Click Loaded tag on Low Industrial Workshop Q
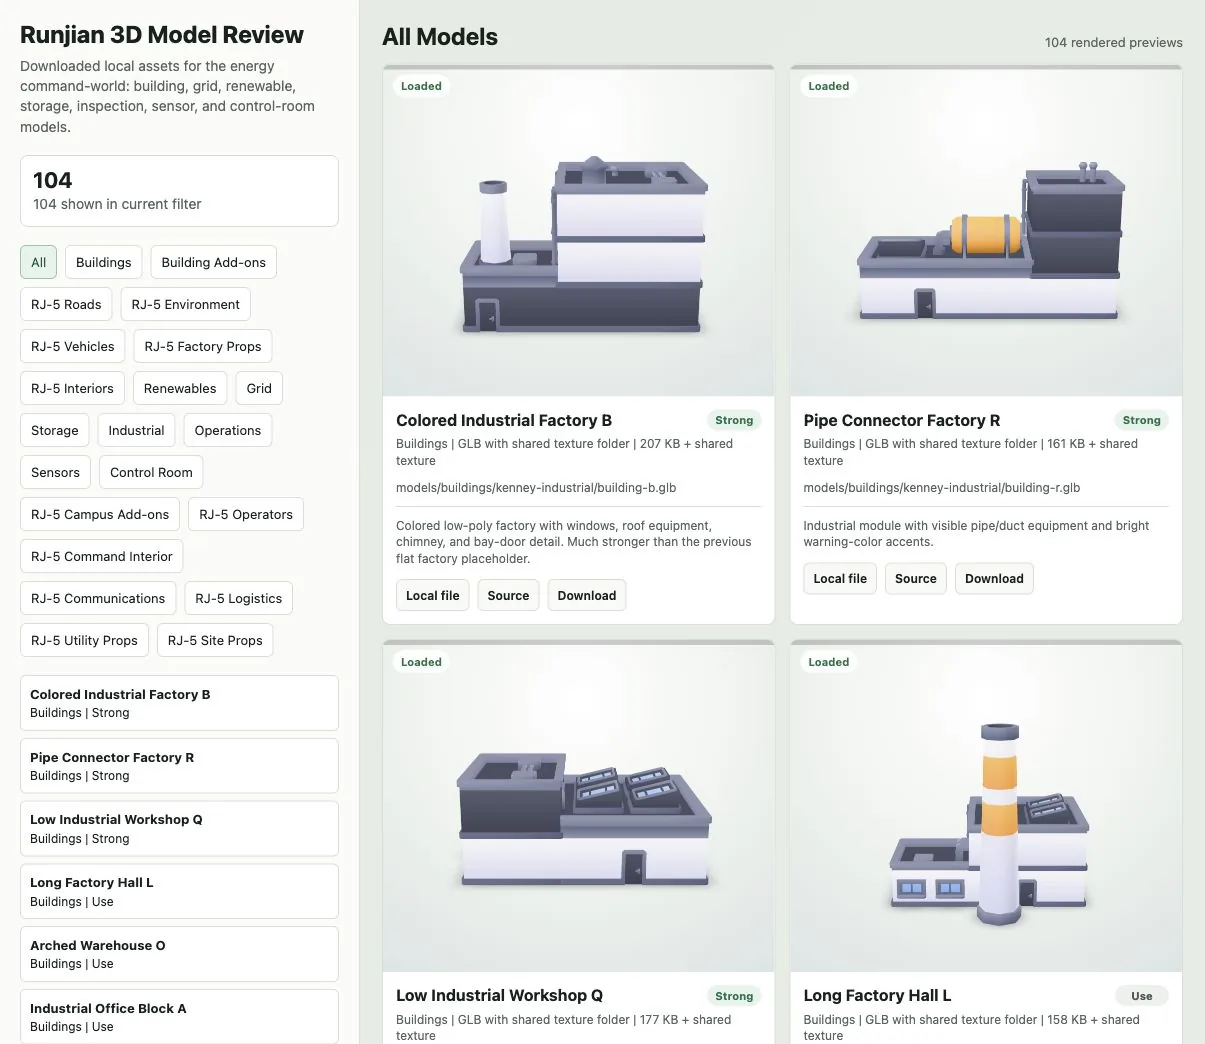The height and width of the screenshot is (1044, 1205). pos(421,662)
